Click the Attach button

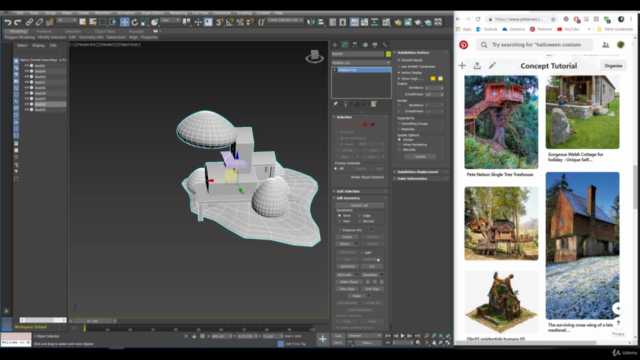pos(344,244)
